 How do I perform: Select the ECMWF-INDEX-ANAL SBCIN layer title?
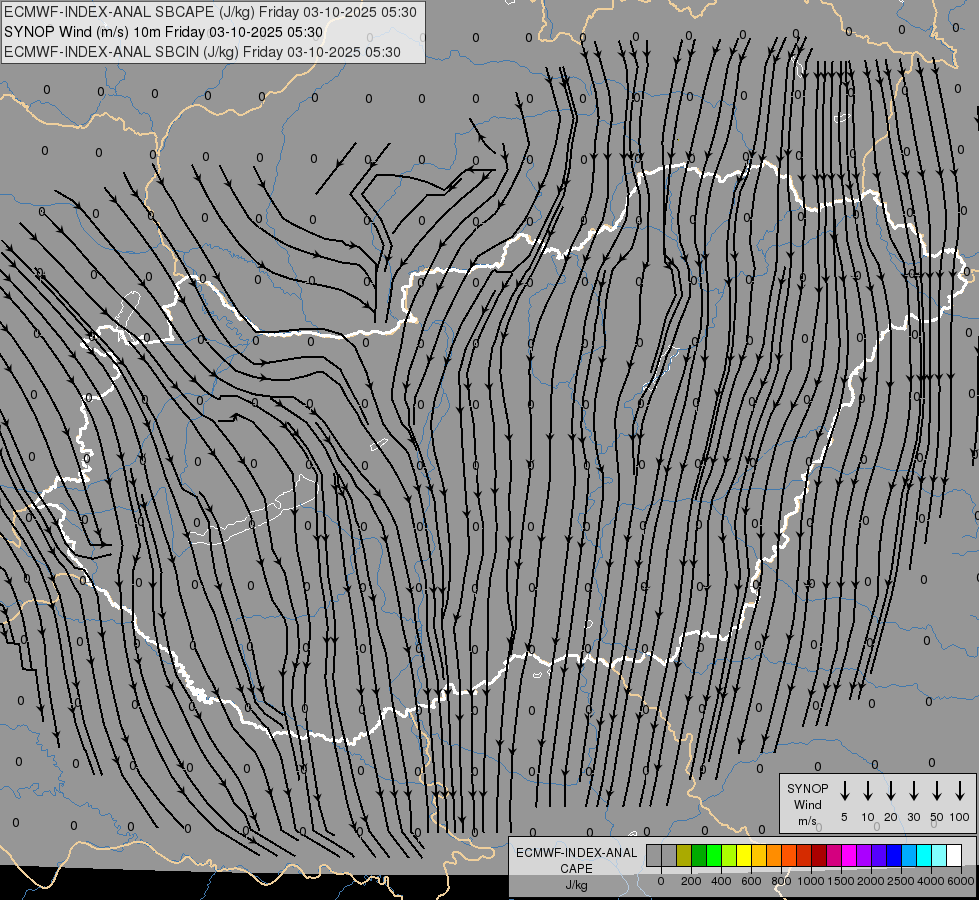(202, 52)
